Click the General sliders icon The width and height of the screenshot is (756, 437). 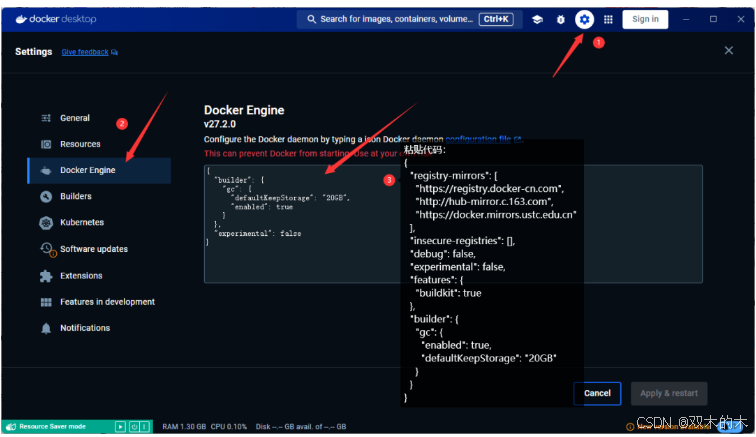(x=46, y=118)
